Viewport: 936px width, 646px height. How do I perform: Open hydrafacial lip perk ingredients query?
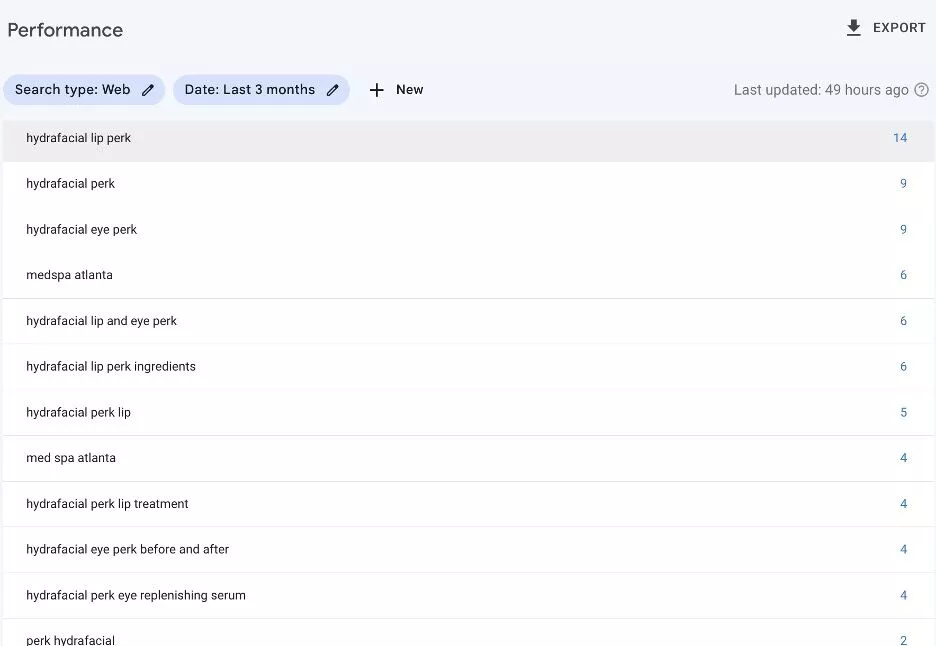[111, 367]
